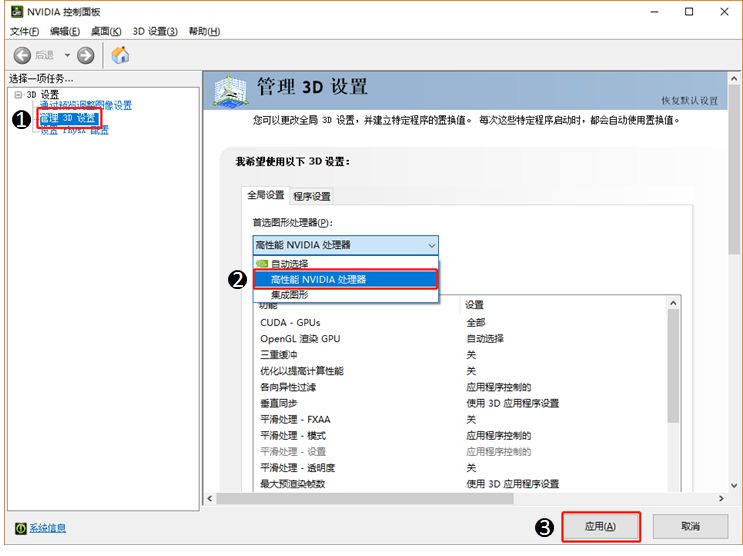Close the NVIDIA control panel window
Viewport: 743px width, 556px height.
(x=724, y=12)
